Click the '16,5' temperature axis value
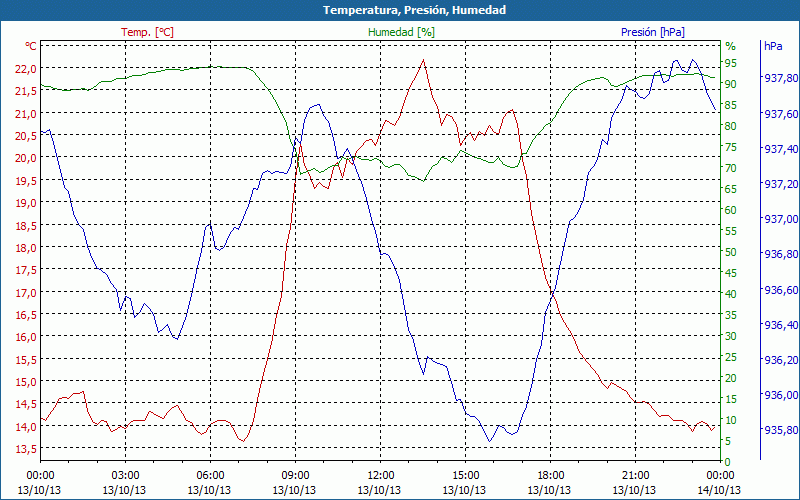Image resolution: width=800 pixels, height=500 pixels. (x=26, y=315)
